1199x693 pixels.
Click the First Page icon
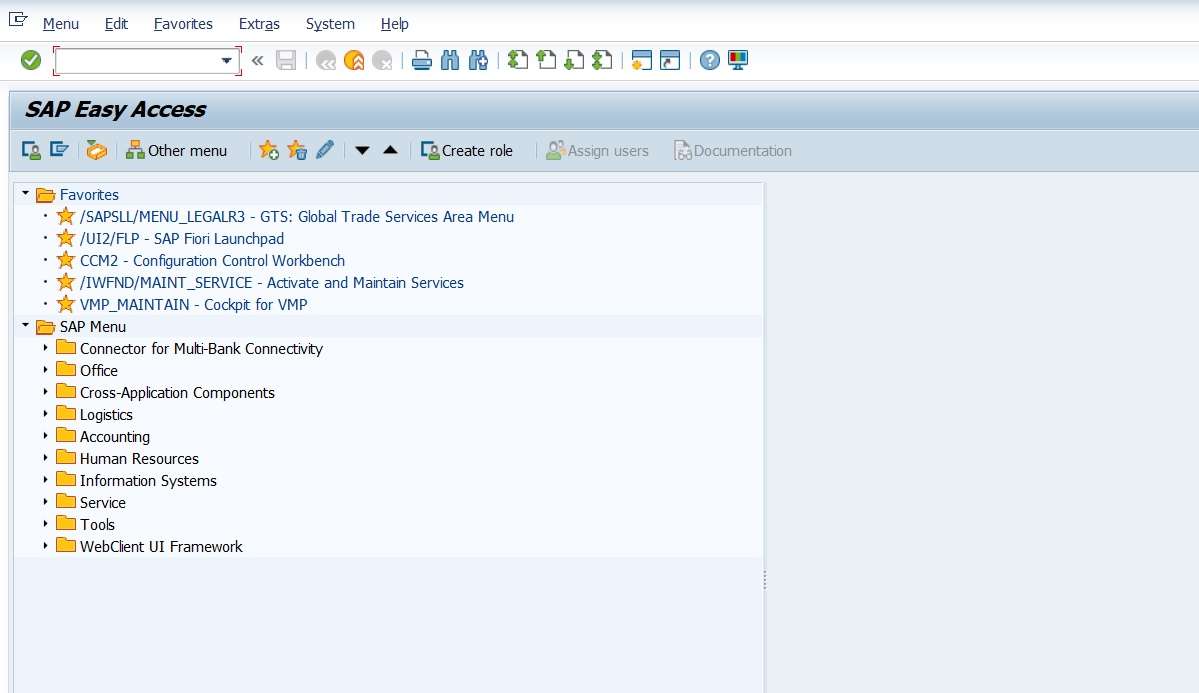click(x=518, y=60)
